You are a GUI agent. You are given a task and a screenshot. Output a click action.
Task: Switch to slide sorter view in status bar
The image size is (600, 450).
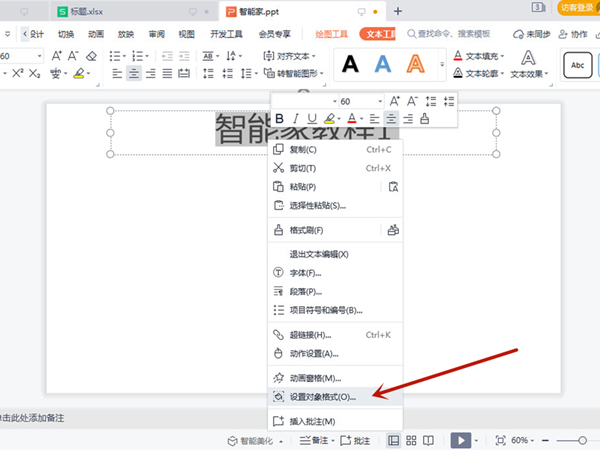pyautogui.click(x=413, y=440)
